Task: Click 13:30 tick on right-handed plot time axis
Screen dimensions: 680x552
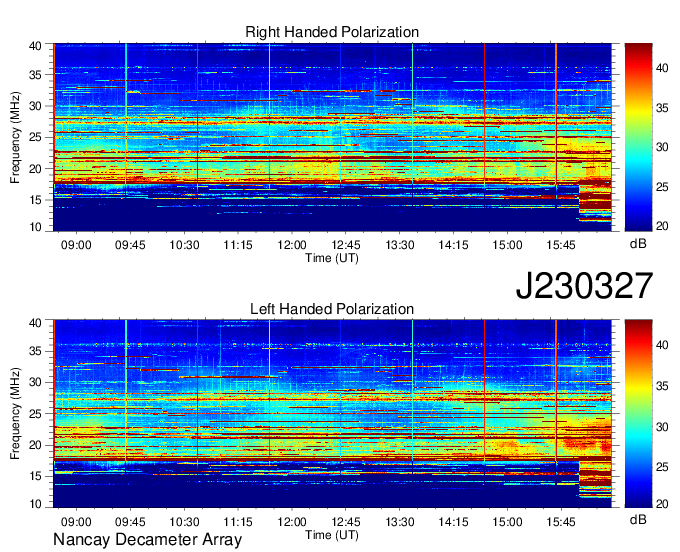Action: tap(400, 245)
